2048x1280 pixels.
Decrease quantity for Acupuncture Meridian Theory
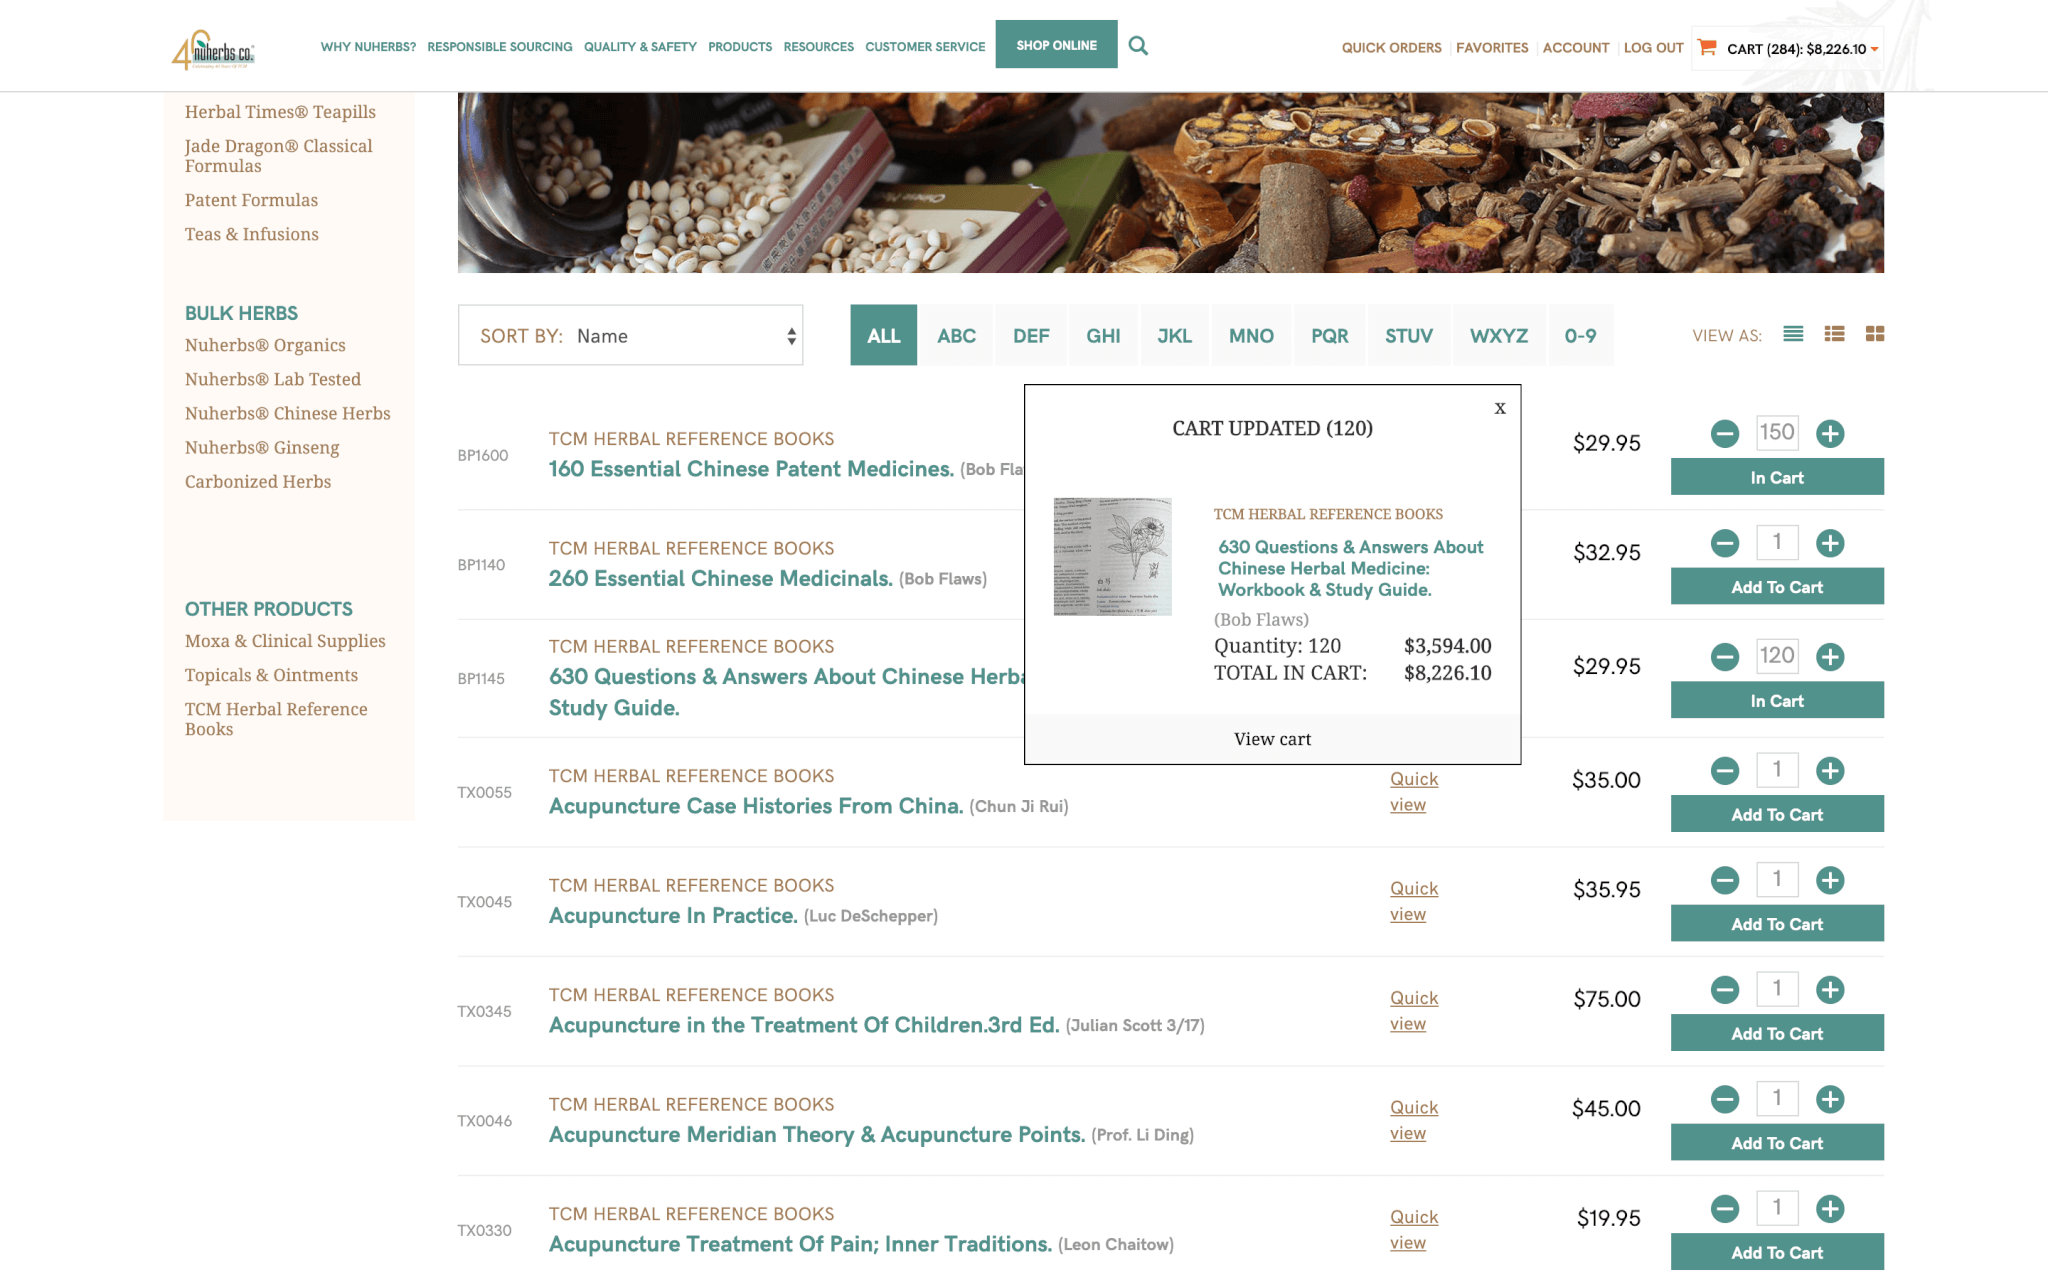[1725, 1099]
